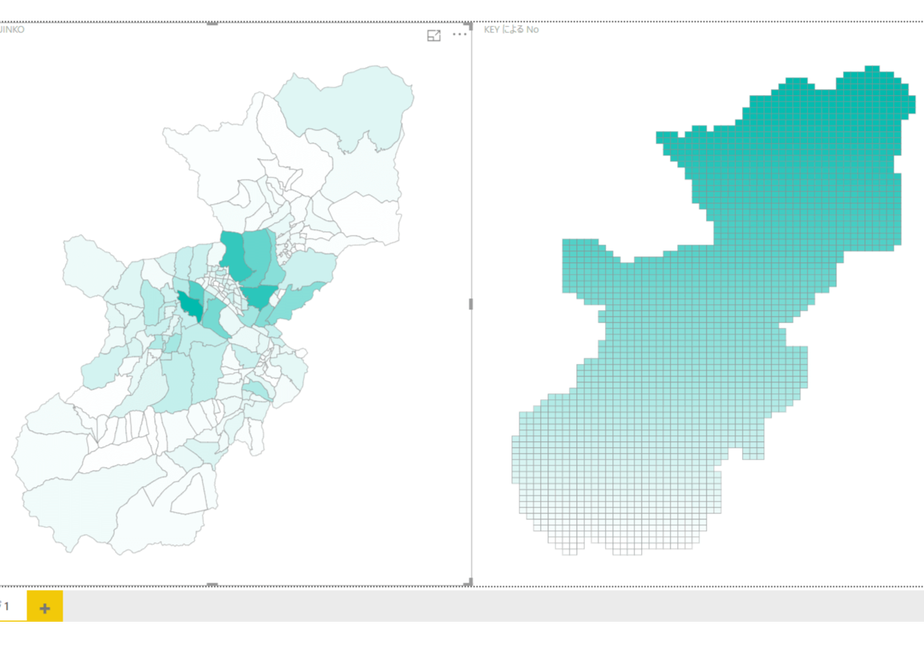Viewport: 924px width, 660px height.
Task: Click the focus mode icon on left map
Action: 434,35
